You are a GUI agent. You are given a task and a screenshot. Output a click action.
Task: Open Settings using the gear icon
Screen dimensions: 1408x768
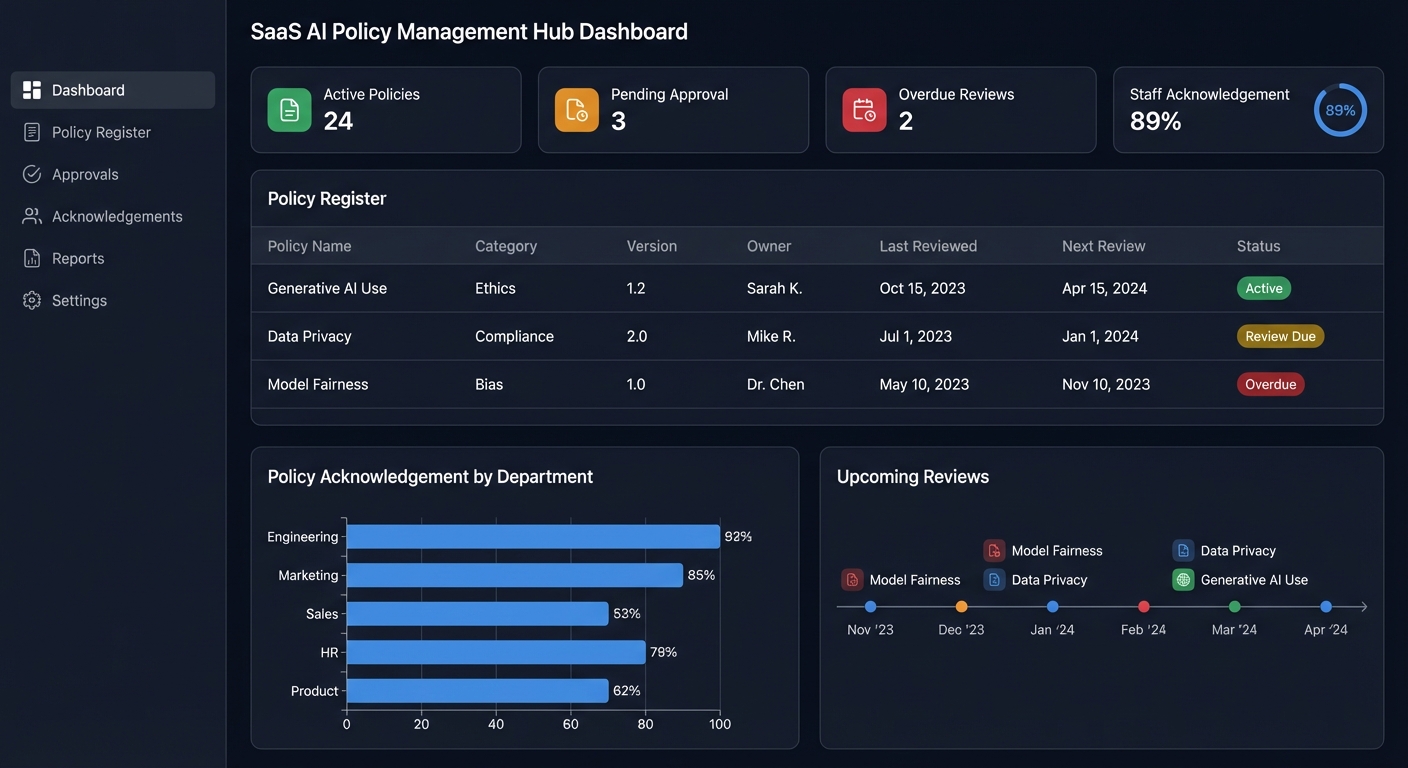click(31, 299)
